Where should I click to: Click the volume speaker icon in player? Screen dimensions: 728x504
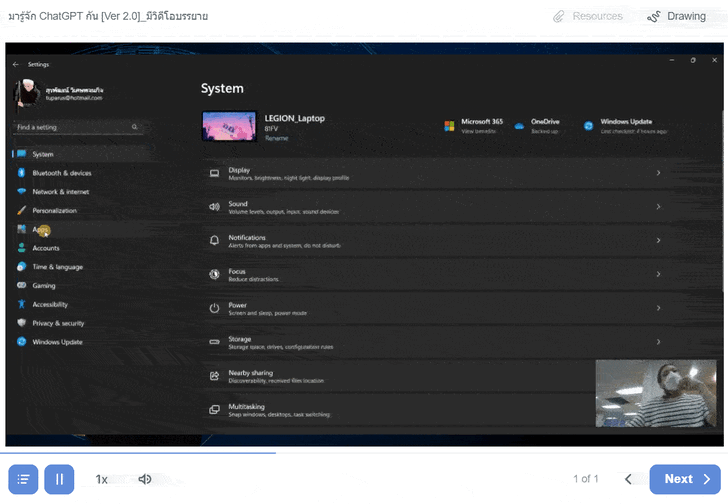point(145,479)
